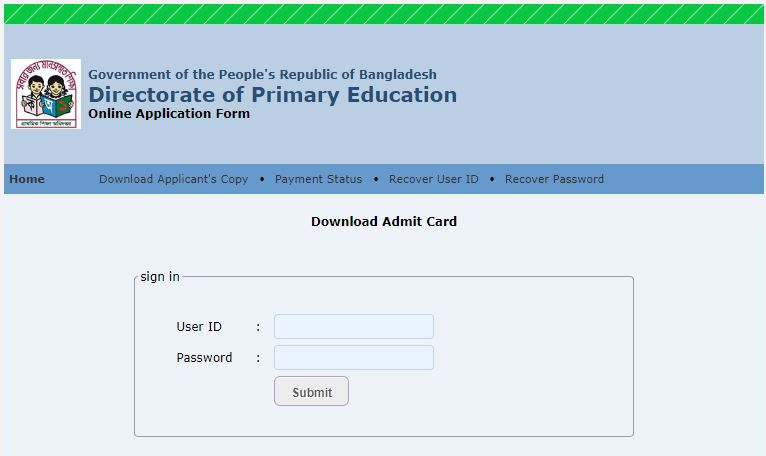
Task: Check Payment Status in navigation bar
Action: point(318,179)
